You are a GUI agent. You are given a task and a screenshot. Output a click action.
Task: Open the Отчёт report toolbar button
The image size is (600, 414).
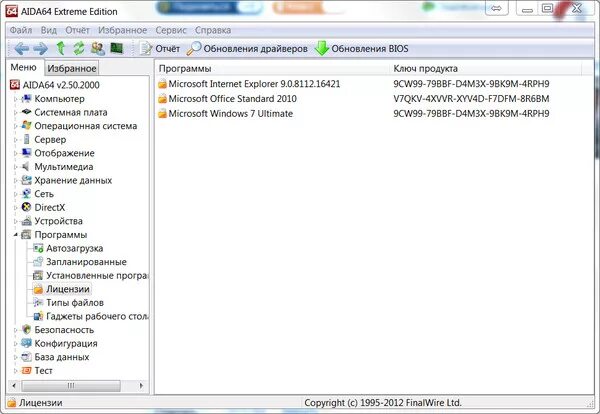point(160,49)
